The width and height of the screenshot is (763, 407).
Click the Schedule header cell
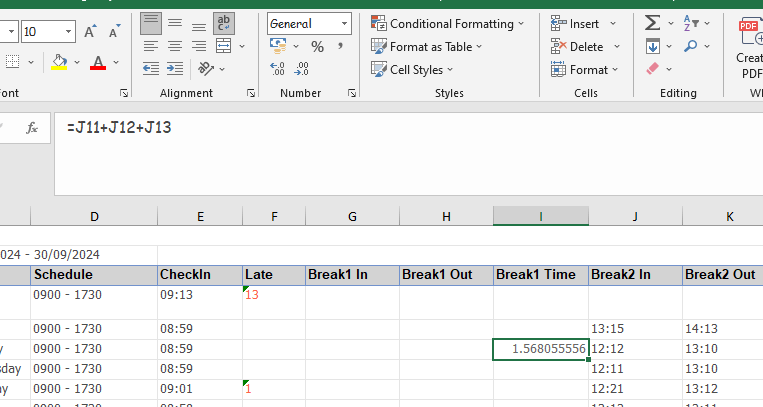coord(94,275)
